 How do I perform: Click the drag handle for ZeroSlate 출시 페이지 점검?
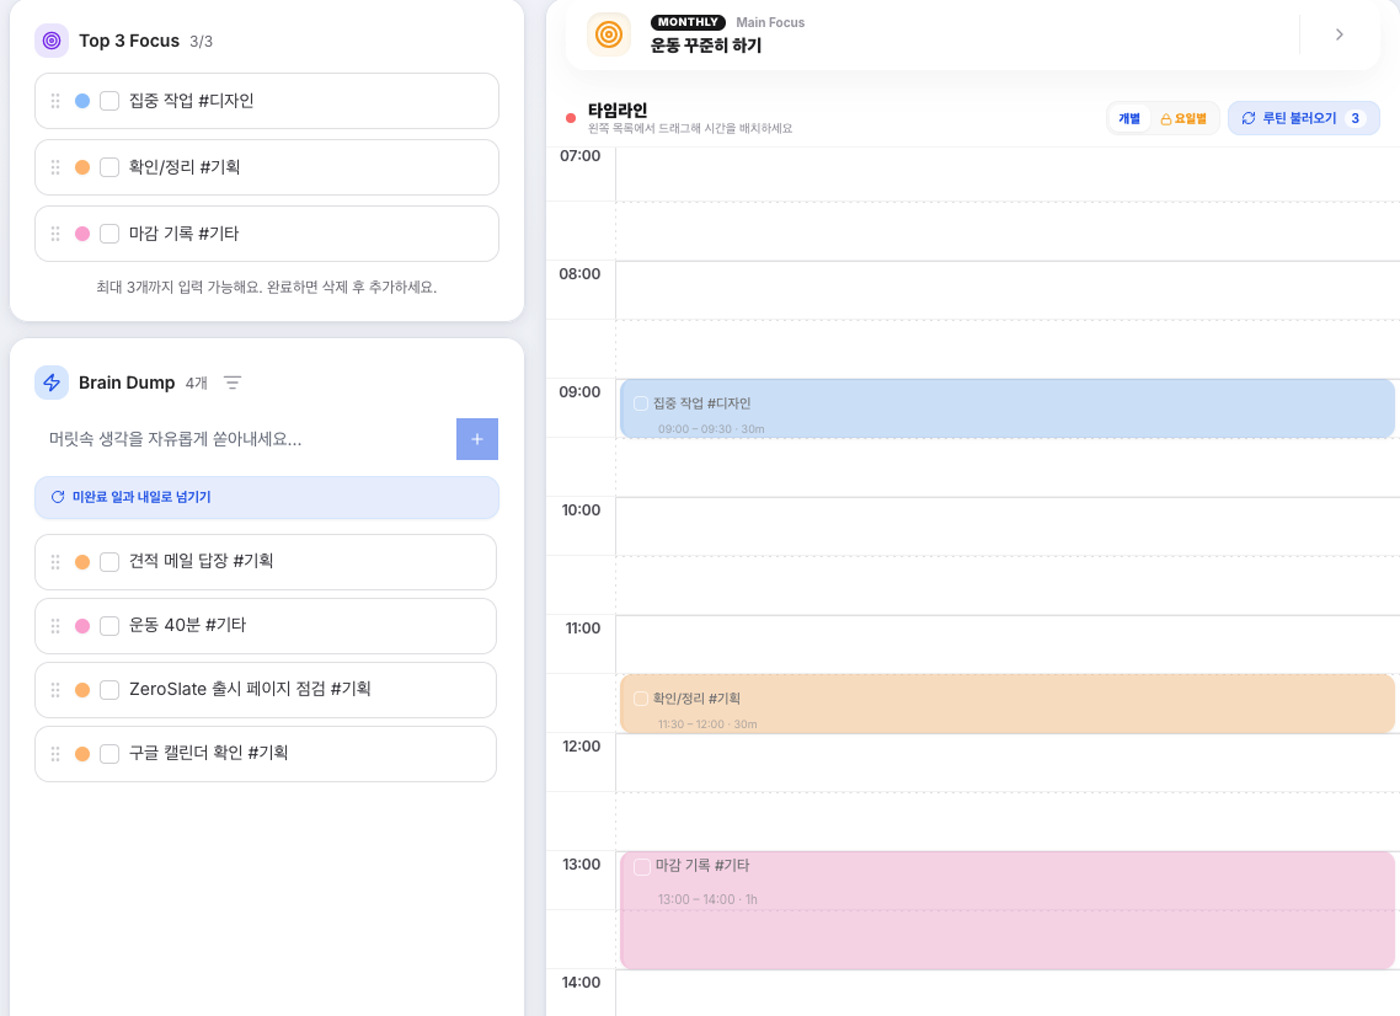pyautogui.click(x=55, y=690)
